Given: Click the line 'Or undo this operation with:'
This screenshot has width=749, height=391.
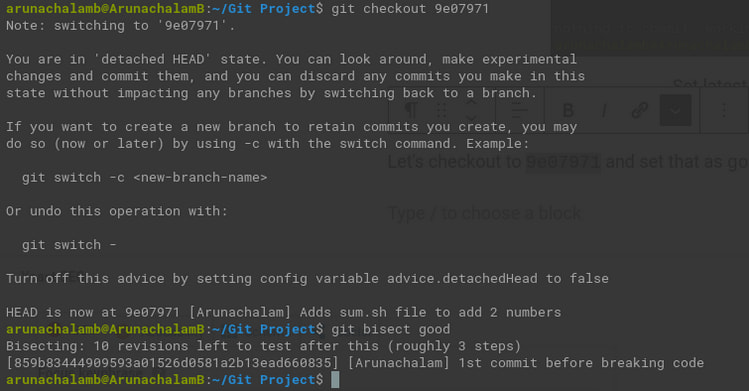Looking at the screenshot, I should (117, 211).
